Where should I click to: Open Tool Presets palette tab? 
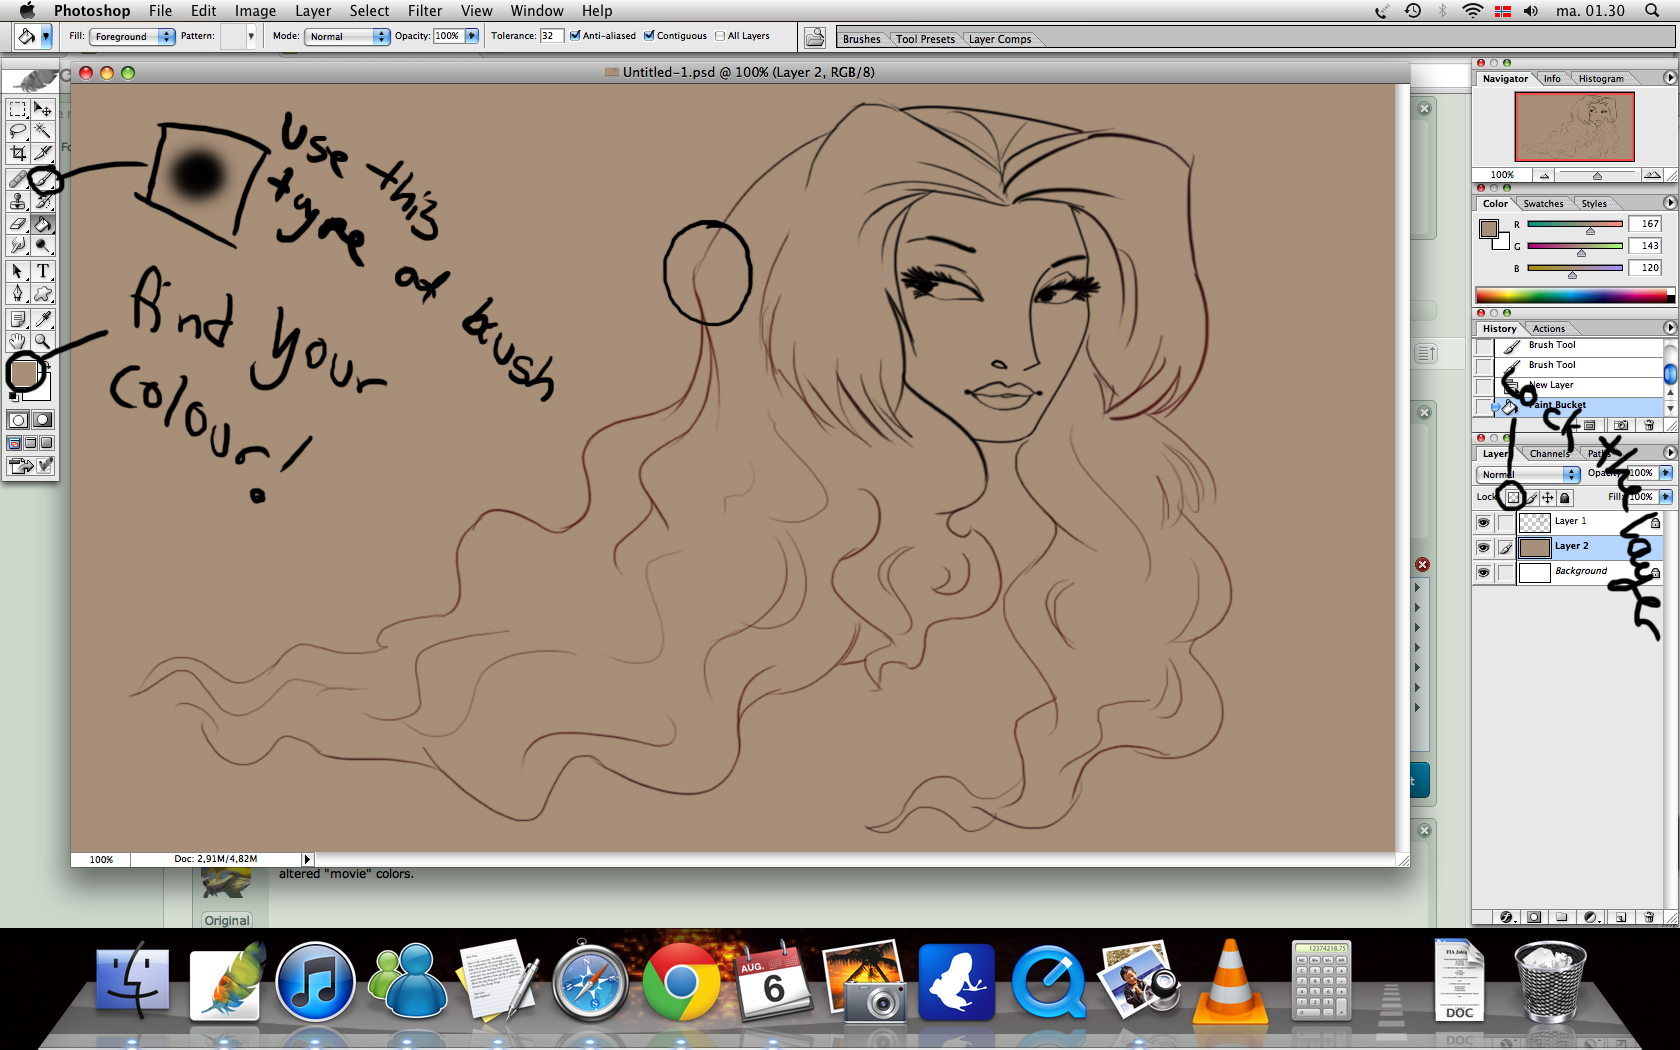click(925, 40)
